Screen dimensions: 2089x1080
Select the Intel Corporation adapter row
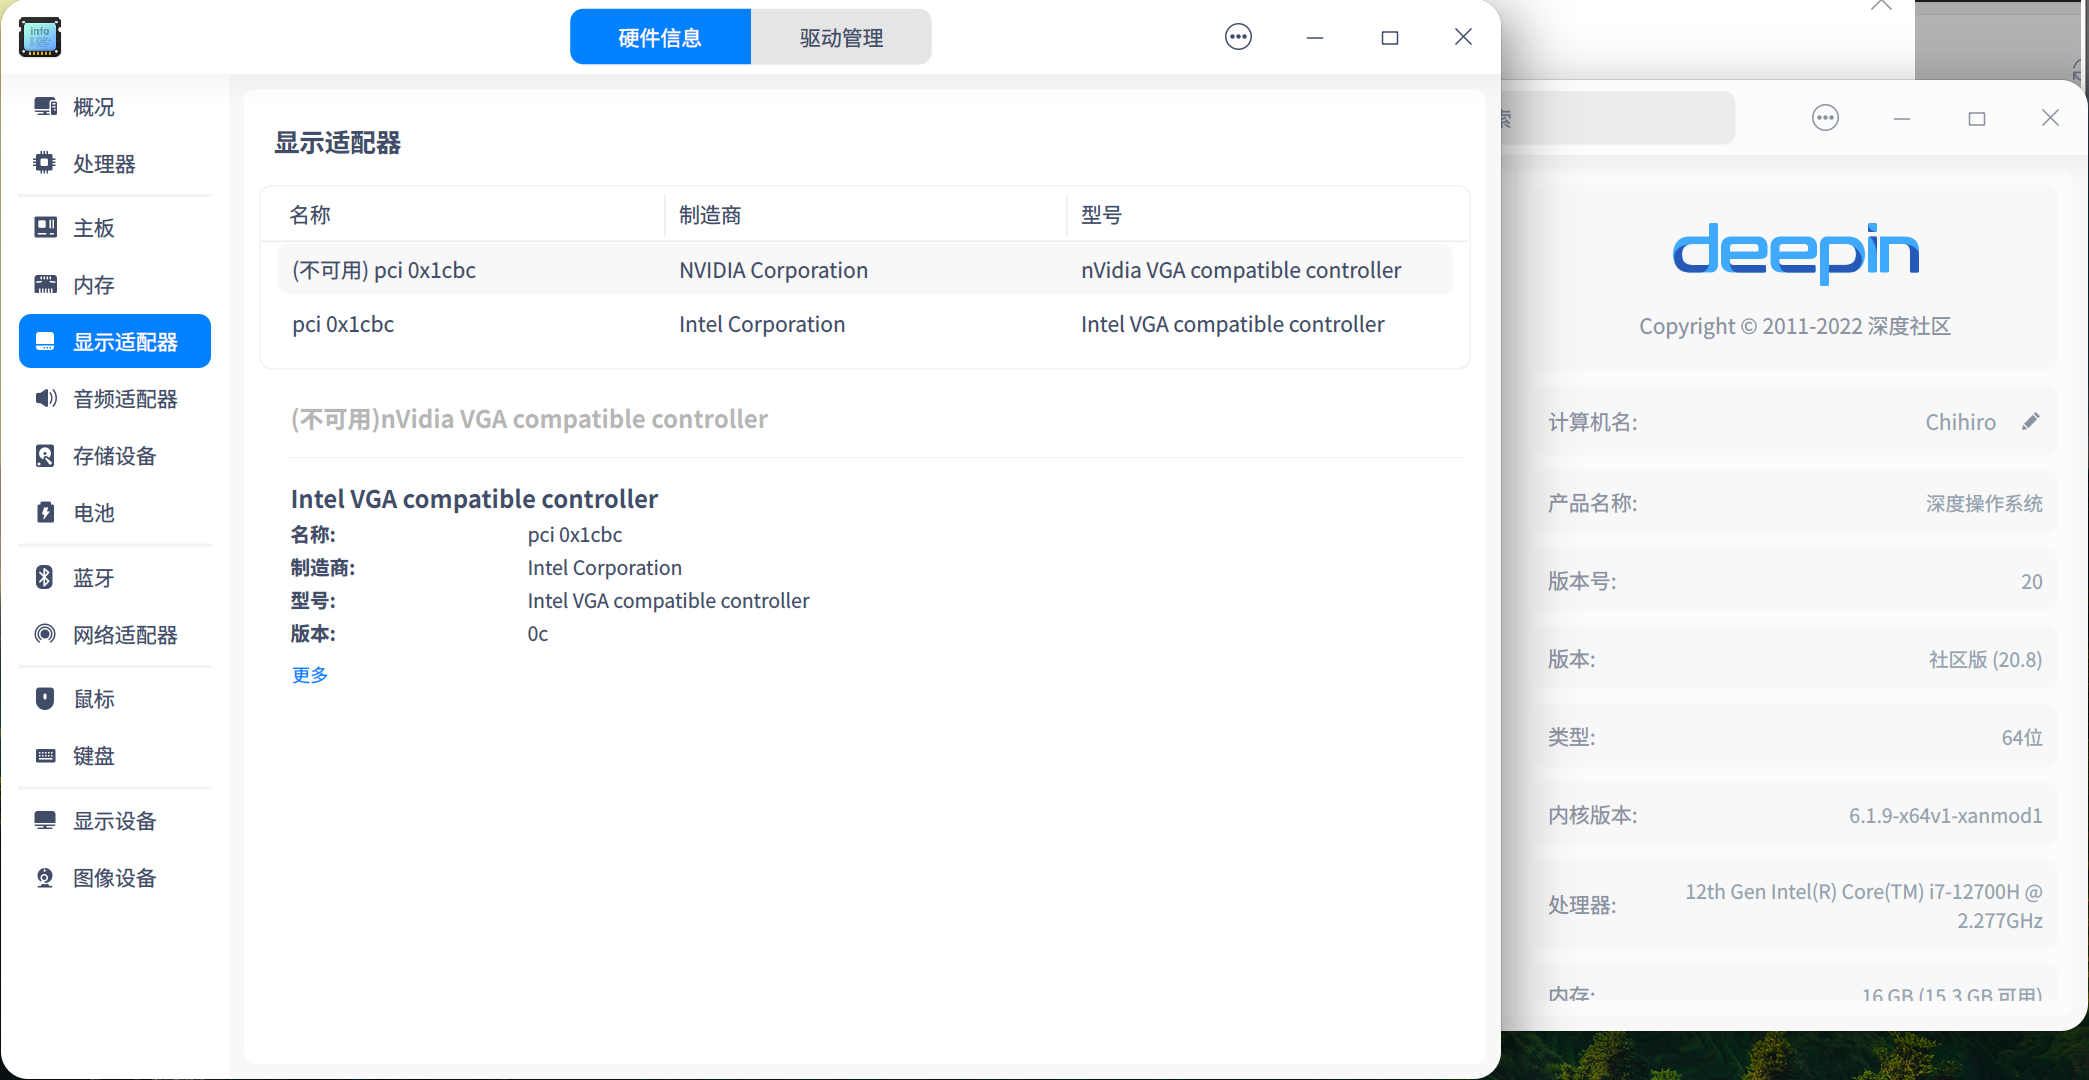[x=864, y=324]
